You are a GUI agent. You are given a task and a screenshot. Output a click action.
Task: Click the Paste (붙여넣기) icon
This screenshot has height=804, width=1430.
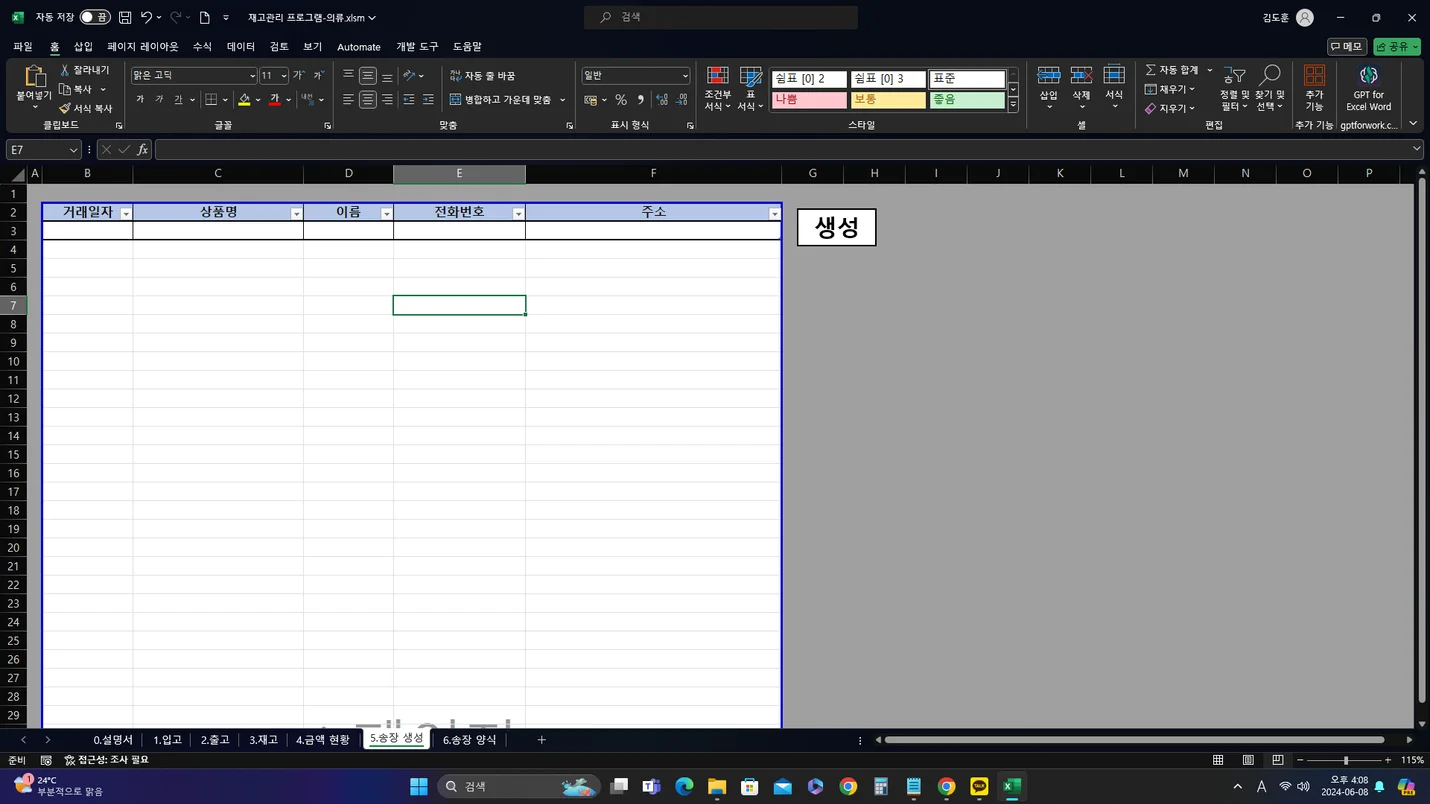pos(34,77)
